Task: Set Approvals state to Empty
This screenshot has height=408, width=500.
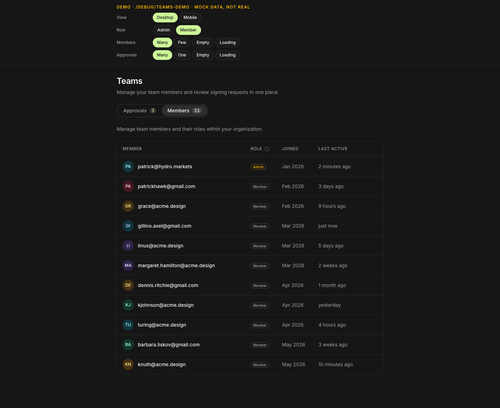Action: 203,55
